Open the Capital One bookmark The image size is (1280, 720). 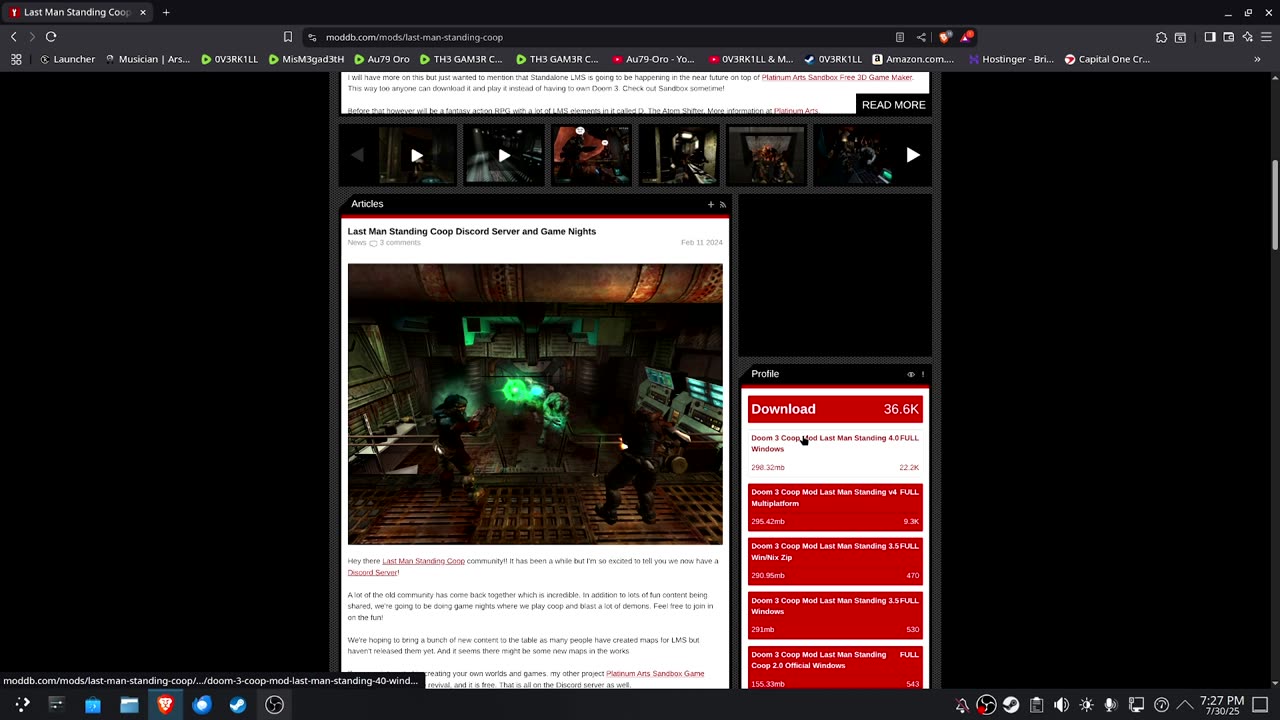coord(1107,59)
